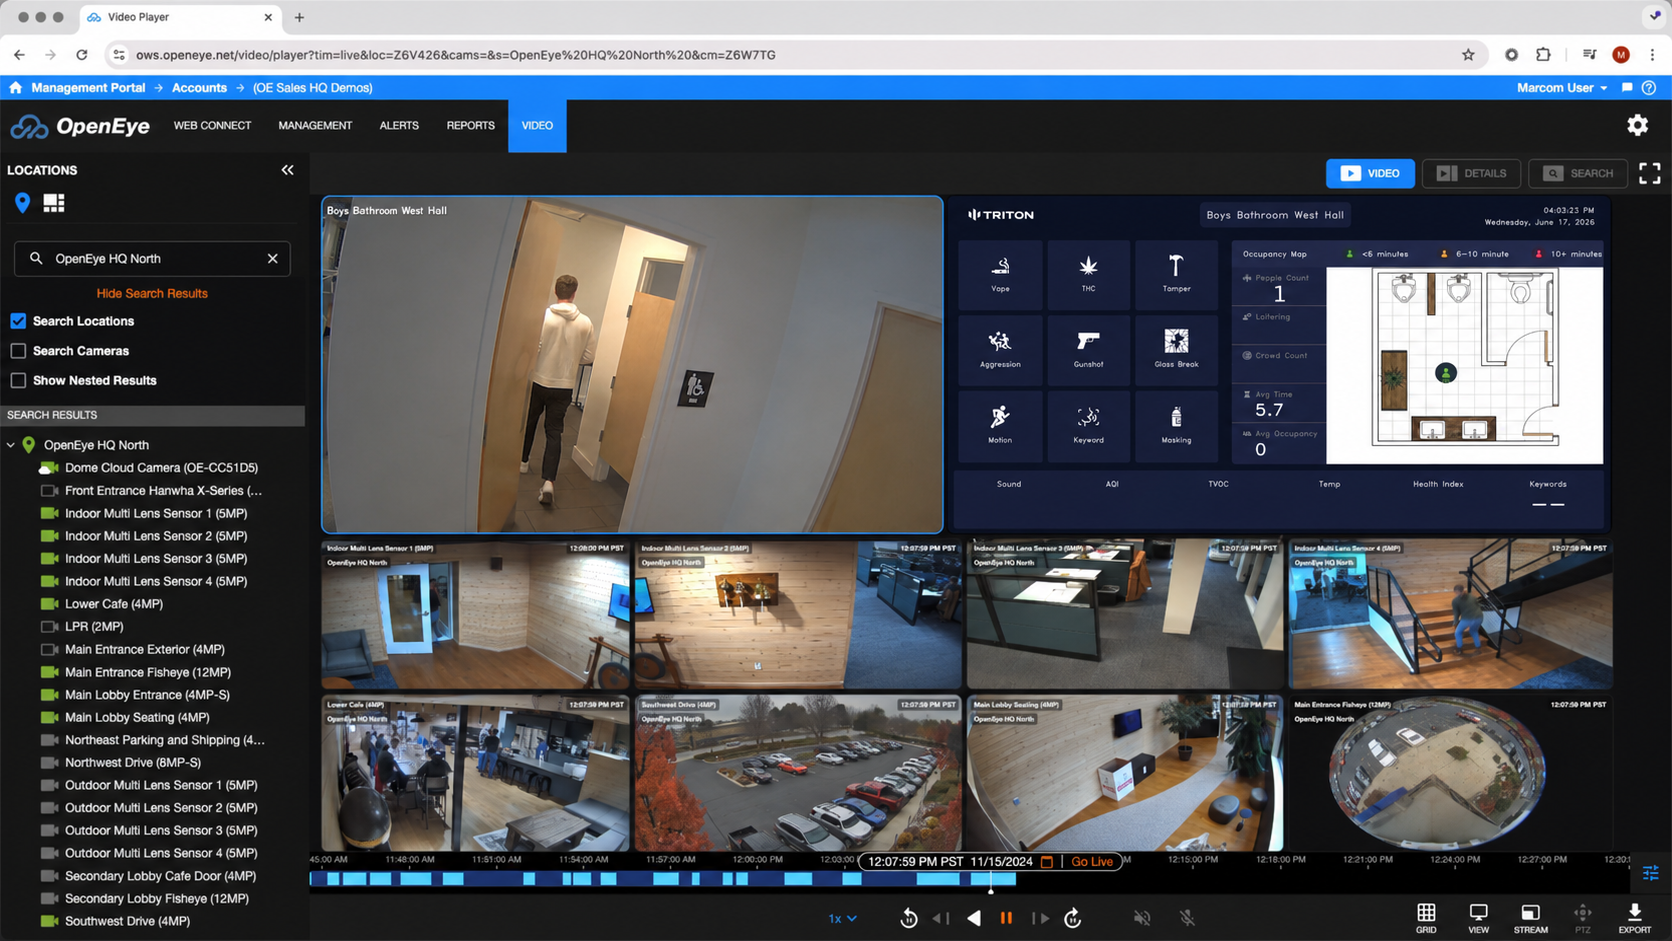Select the Motion sensor tile
Screen dimensions: 1672x941
click(1000, 426)
